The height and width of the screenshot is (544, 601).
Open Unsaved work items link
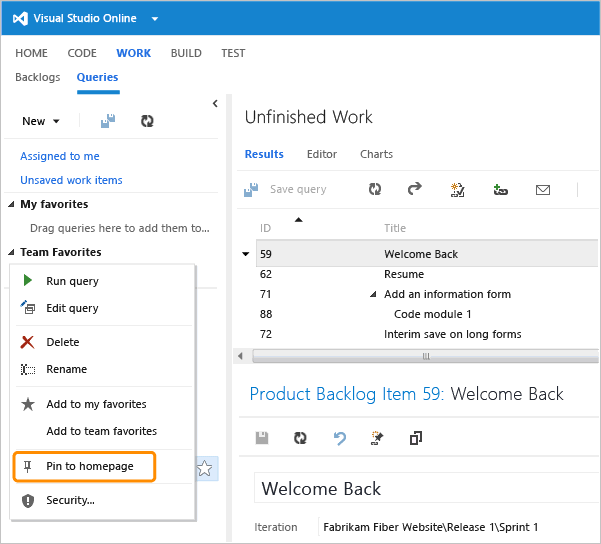pyautogui.click(x=71, y=180)
